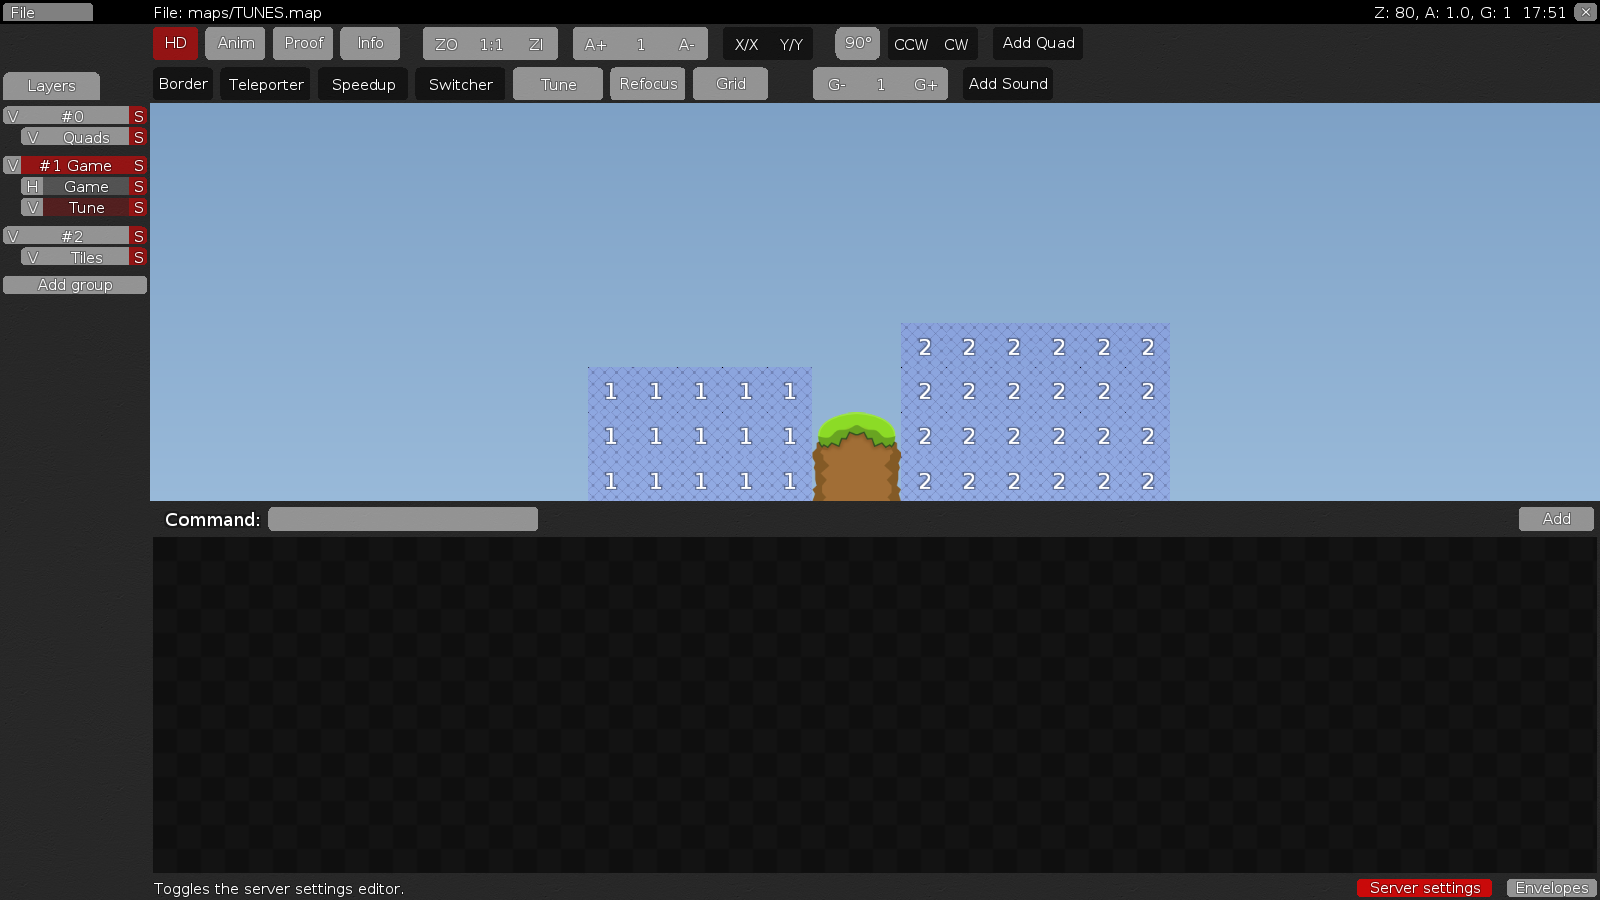Unhide the hidden Game layer
1600x900 pixels.
pyautogui.click(x=31, y=186)
